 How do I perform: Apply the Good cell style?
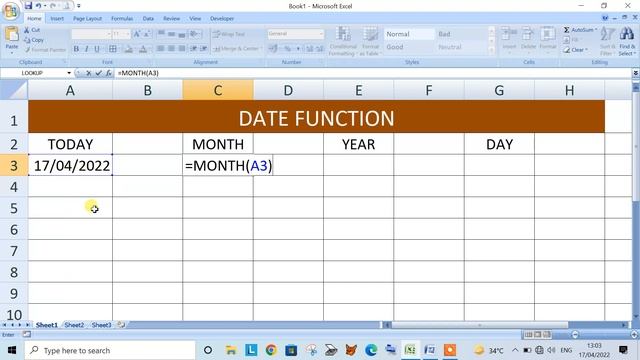(x=409, y=47)
